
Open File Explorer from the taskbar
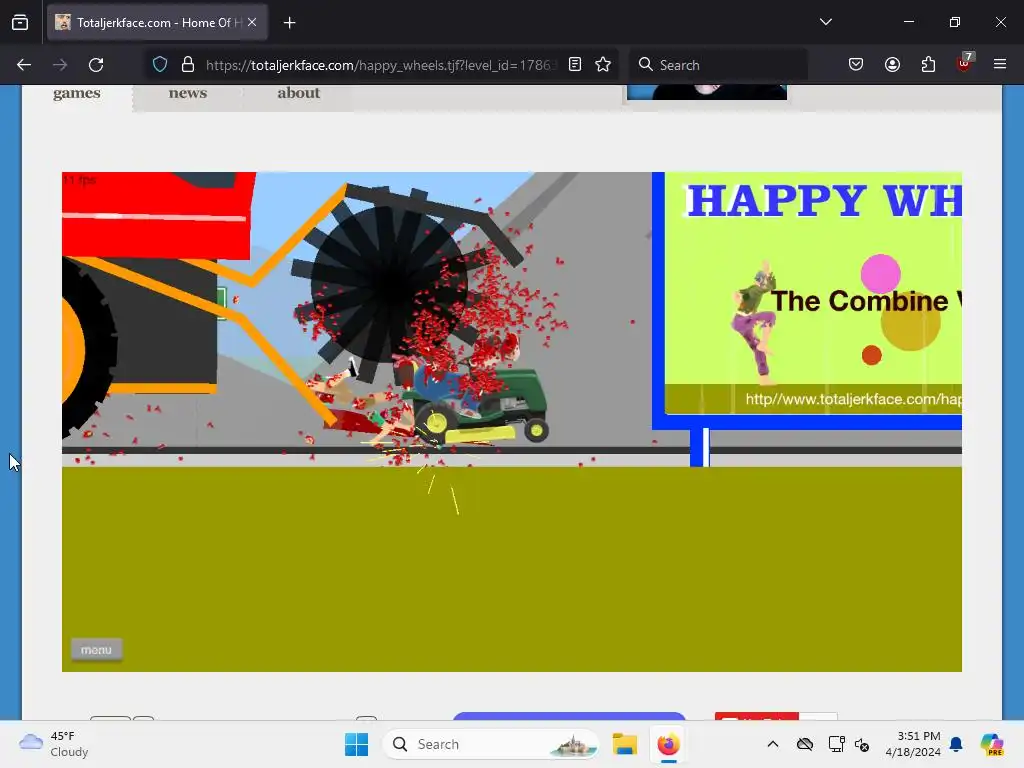(x=624, y=744)
